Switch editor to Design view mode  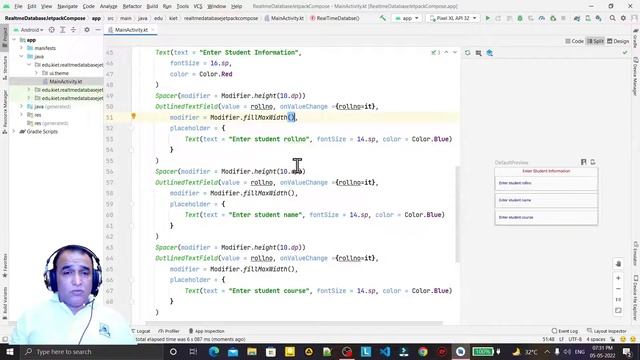pos(618,41)
